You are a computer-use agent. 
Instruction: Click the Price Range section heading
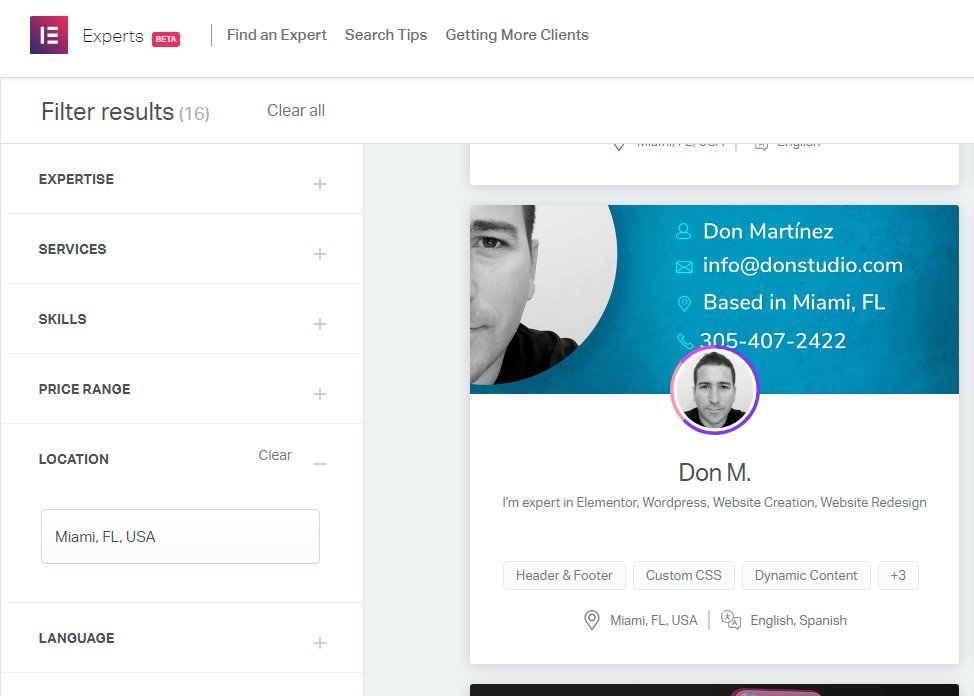pos(84,389)
